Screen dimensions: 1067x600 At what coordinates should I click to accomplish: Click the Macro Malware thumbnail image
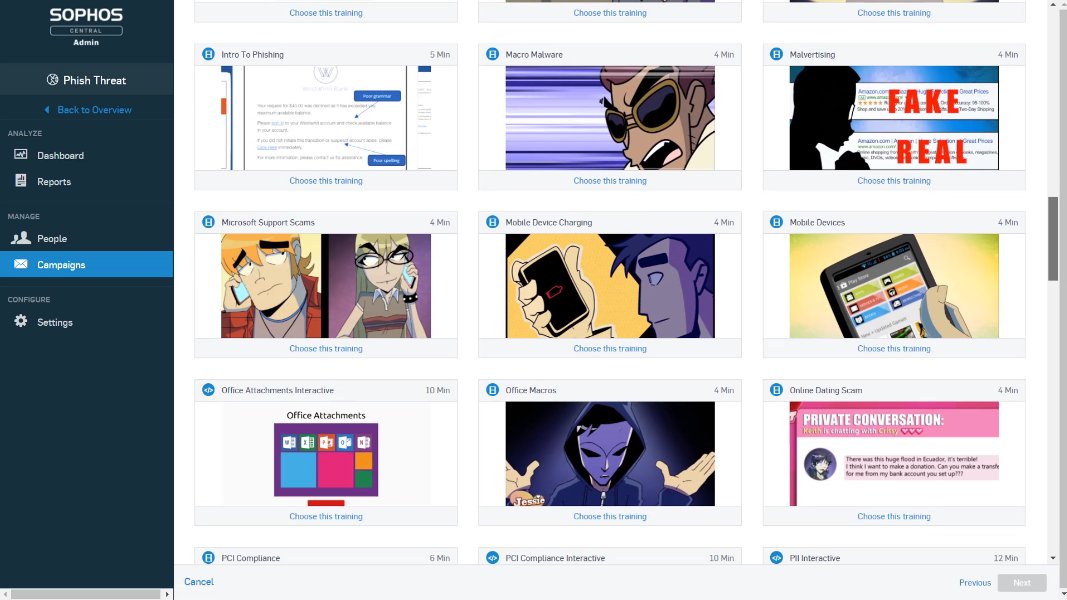pos(610,118)
